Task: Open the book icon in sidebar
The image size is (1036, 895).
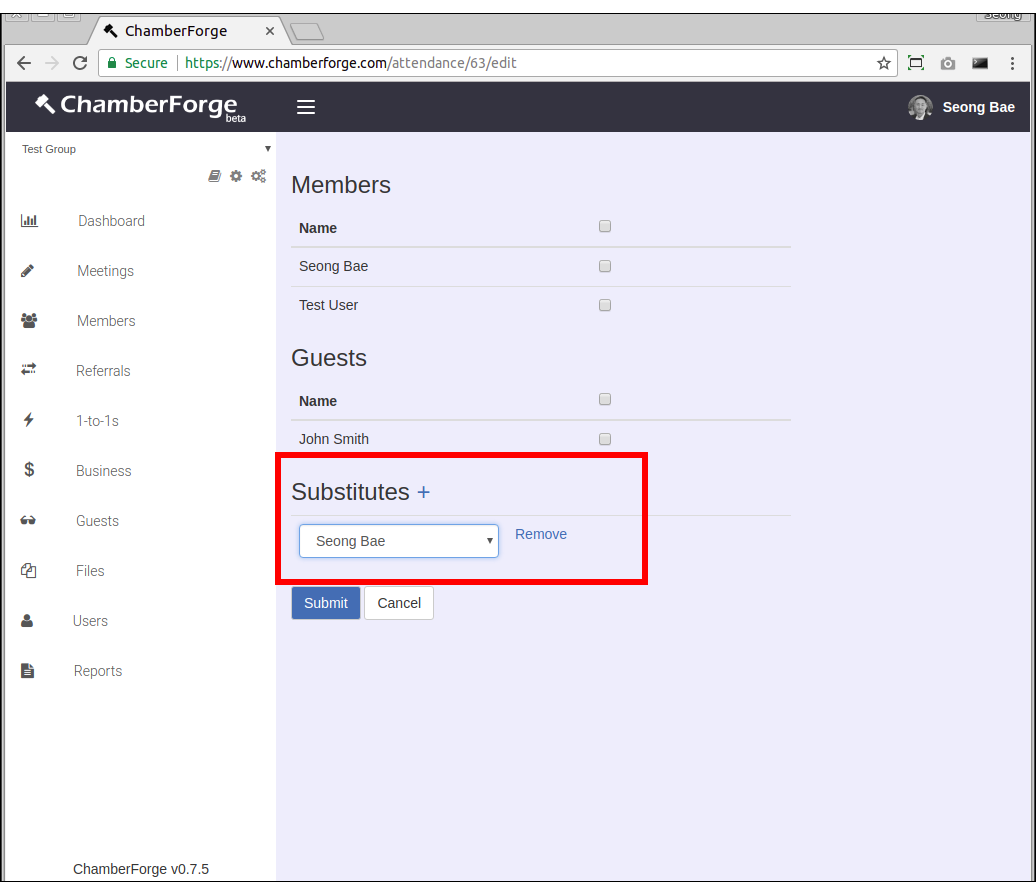Action: 214,176
